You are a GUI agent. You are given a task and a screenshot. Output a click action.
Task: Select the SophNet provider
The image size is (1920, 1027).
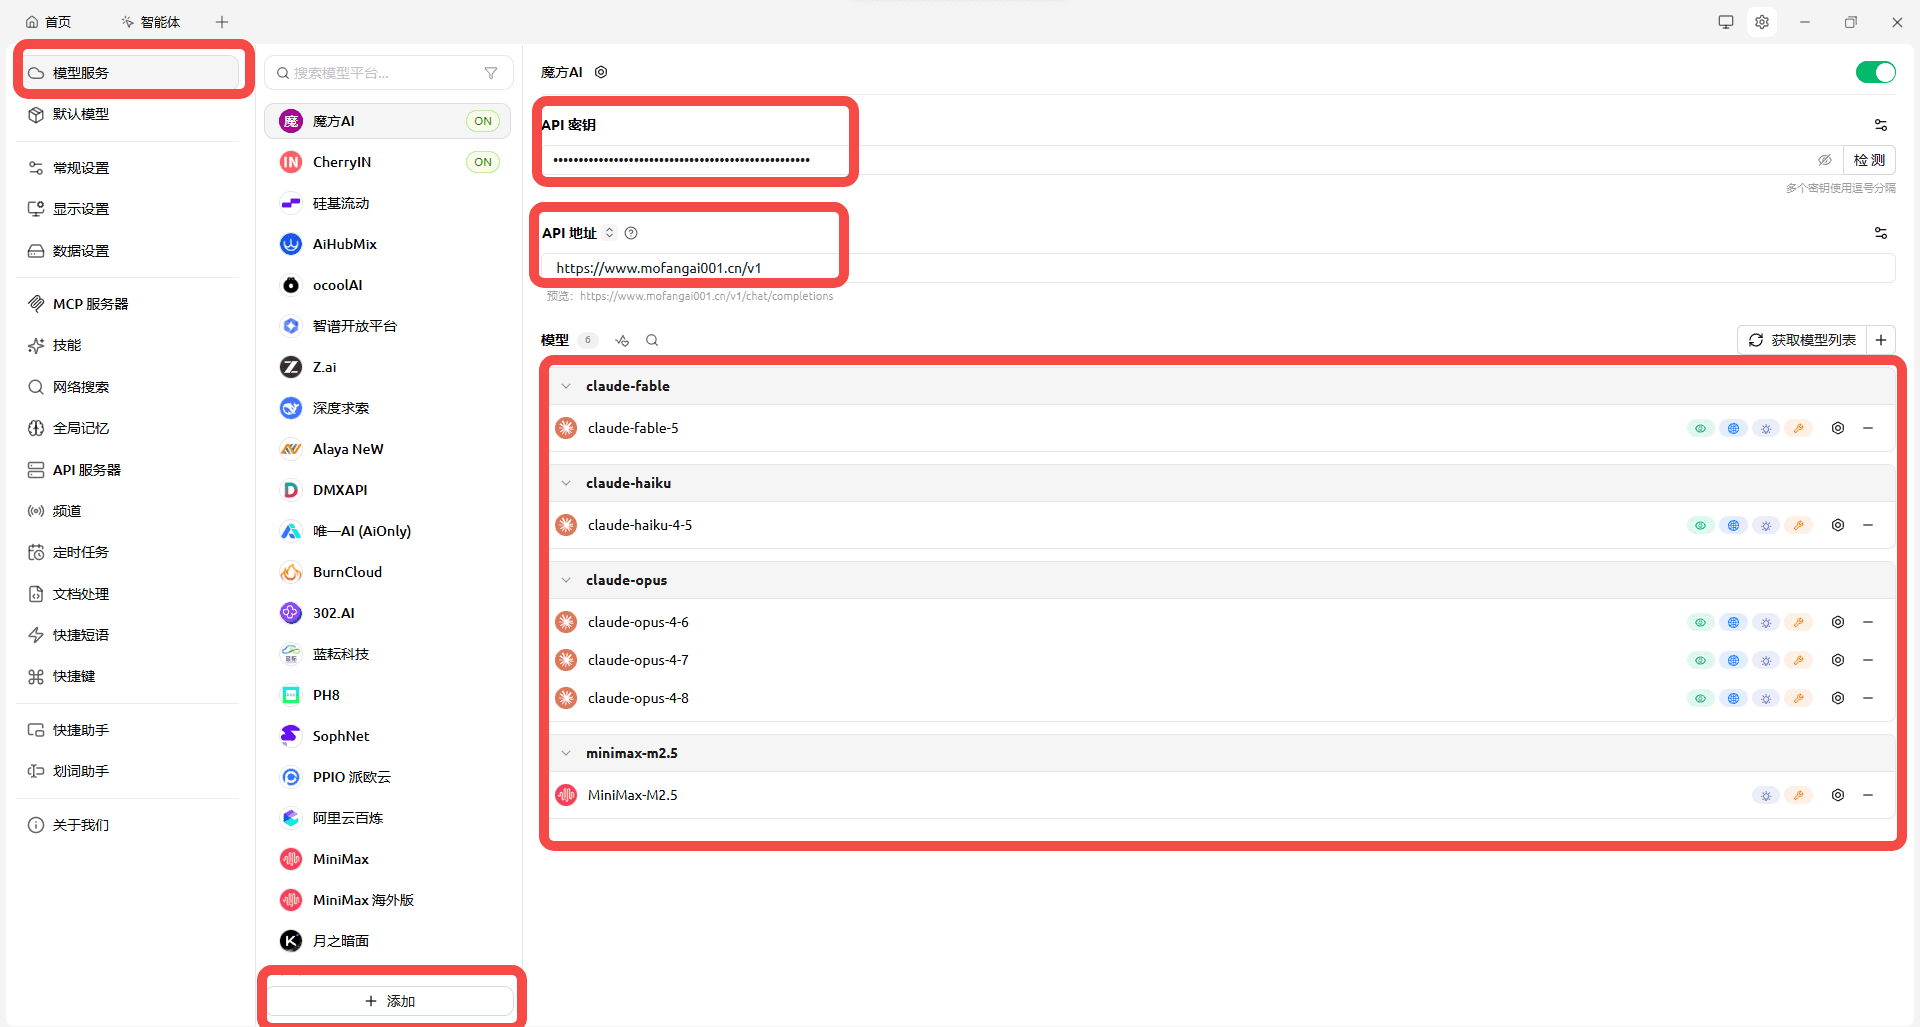[388, 736]
